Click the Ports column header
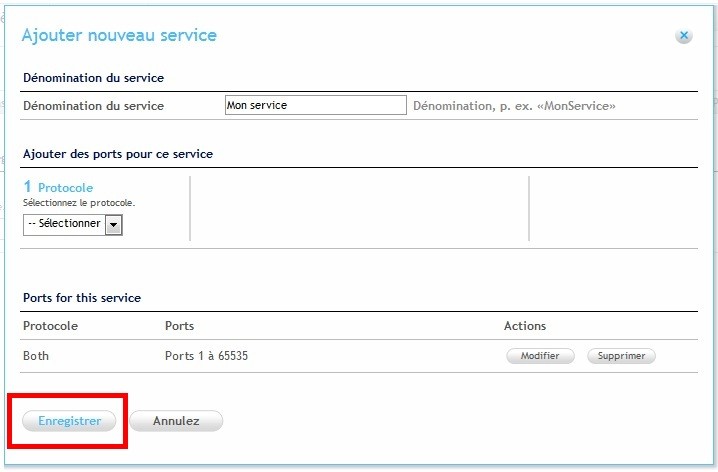718x472 pixels. (179, 326)
